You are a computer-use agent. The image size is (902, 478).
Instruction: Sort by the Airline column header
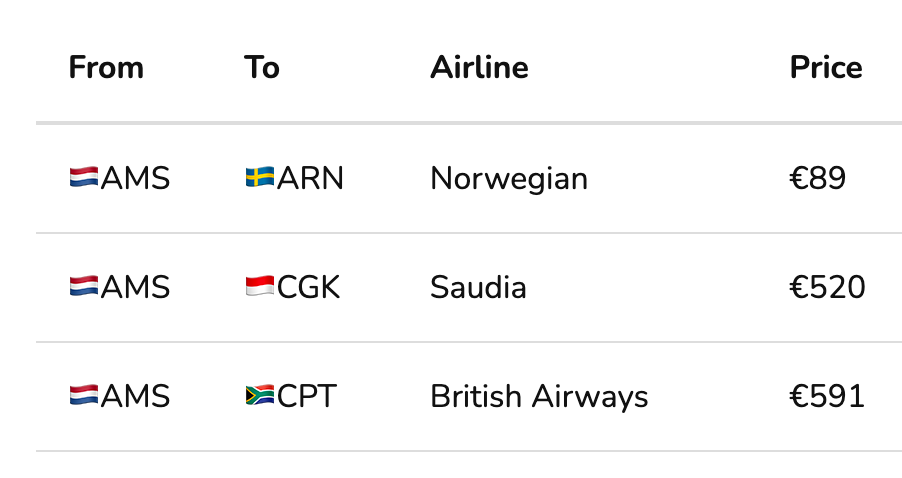[x=479, y=67]
